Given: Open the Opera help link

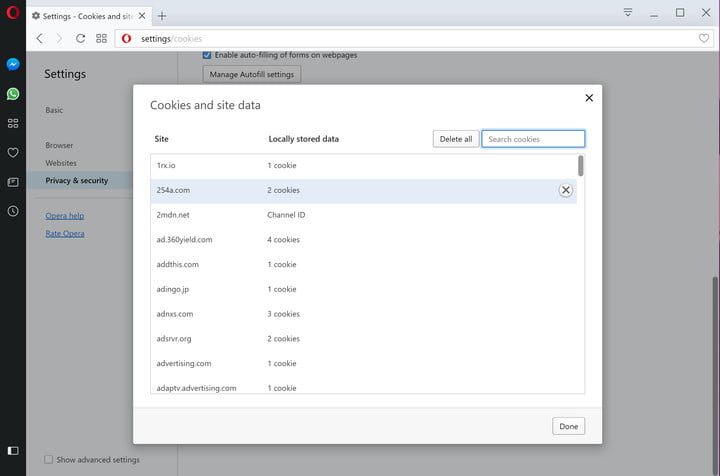Looking at the screenshot, I should click(x=64, y=215).
